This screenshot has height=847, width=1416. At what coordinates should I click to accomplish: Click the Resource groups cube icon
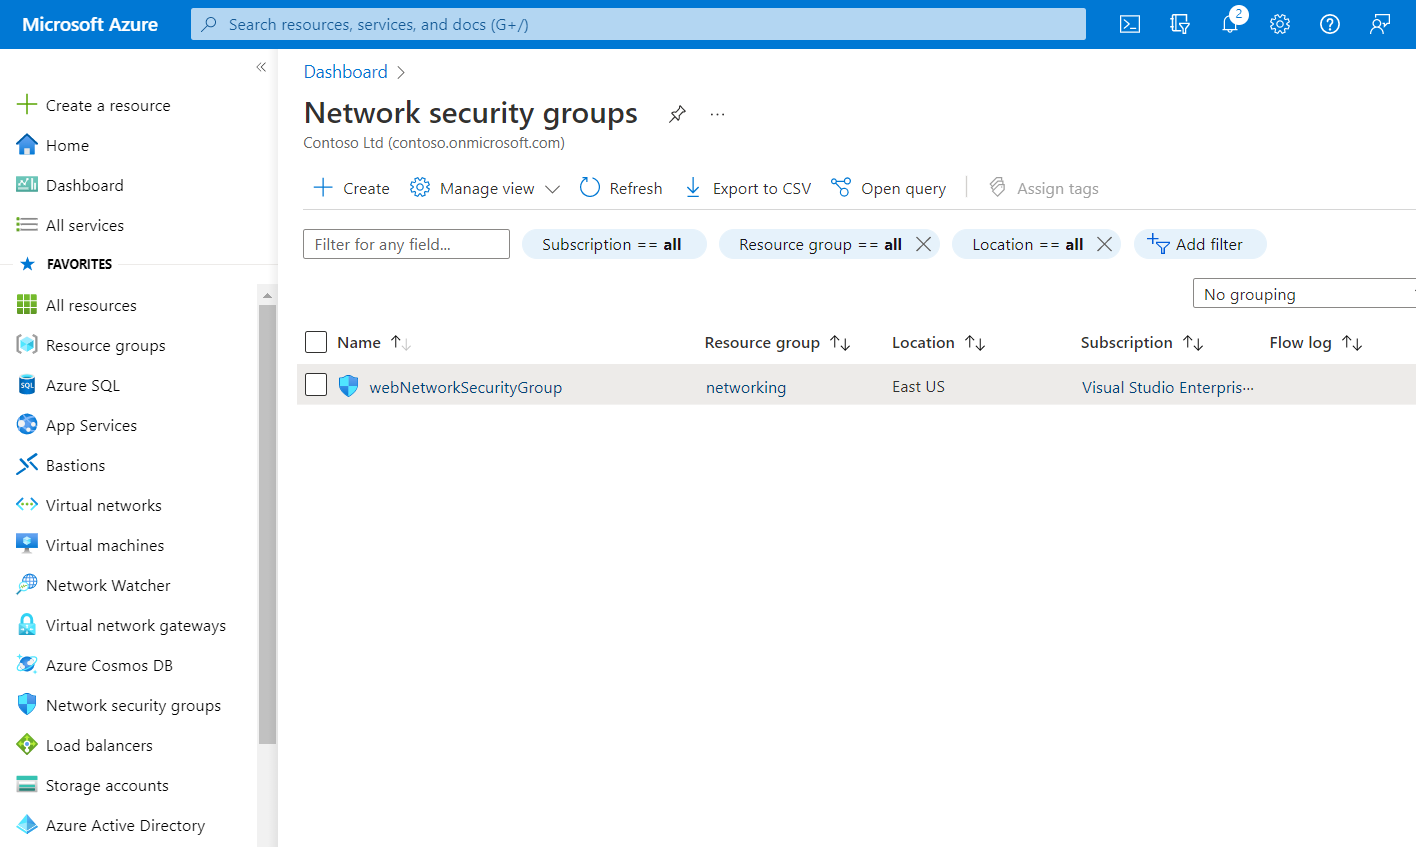tap(27, 345)
